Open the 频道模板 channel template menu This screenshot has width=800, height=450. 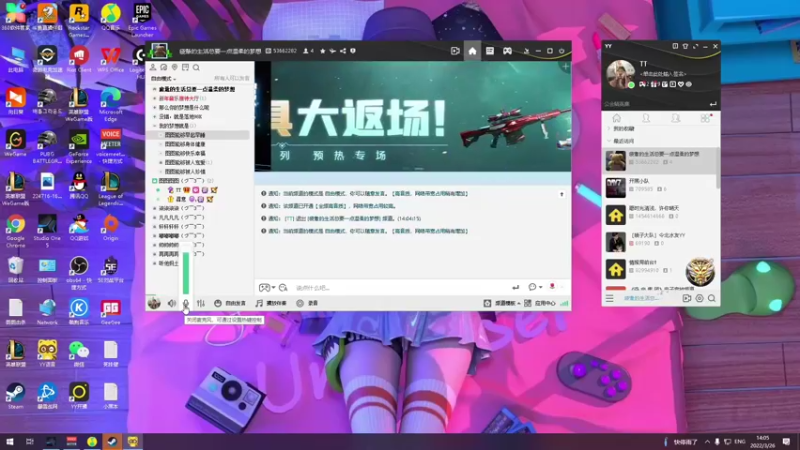[x=502, y=303]
